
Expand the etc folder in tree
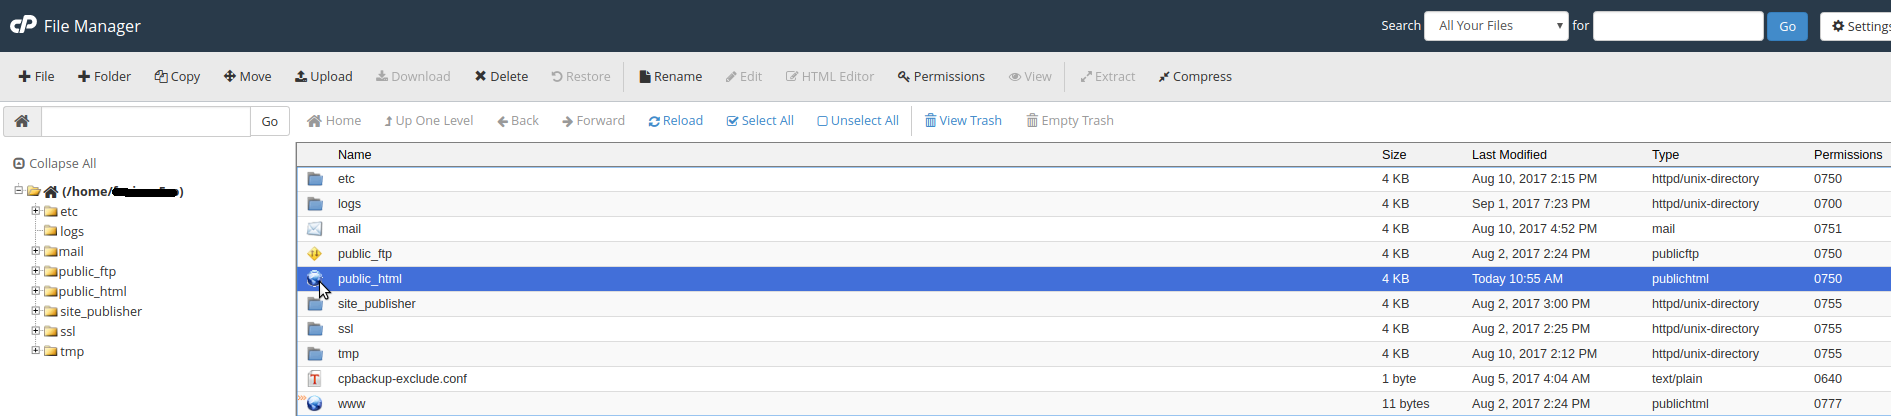point(36,211)
